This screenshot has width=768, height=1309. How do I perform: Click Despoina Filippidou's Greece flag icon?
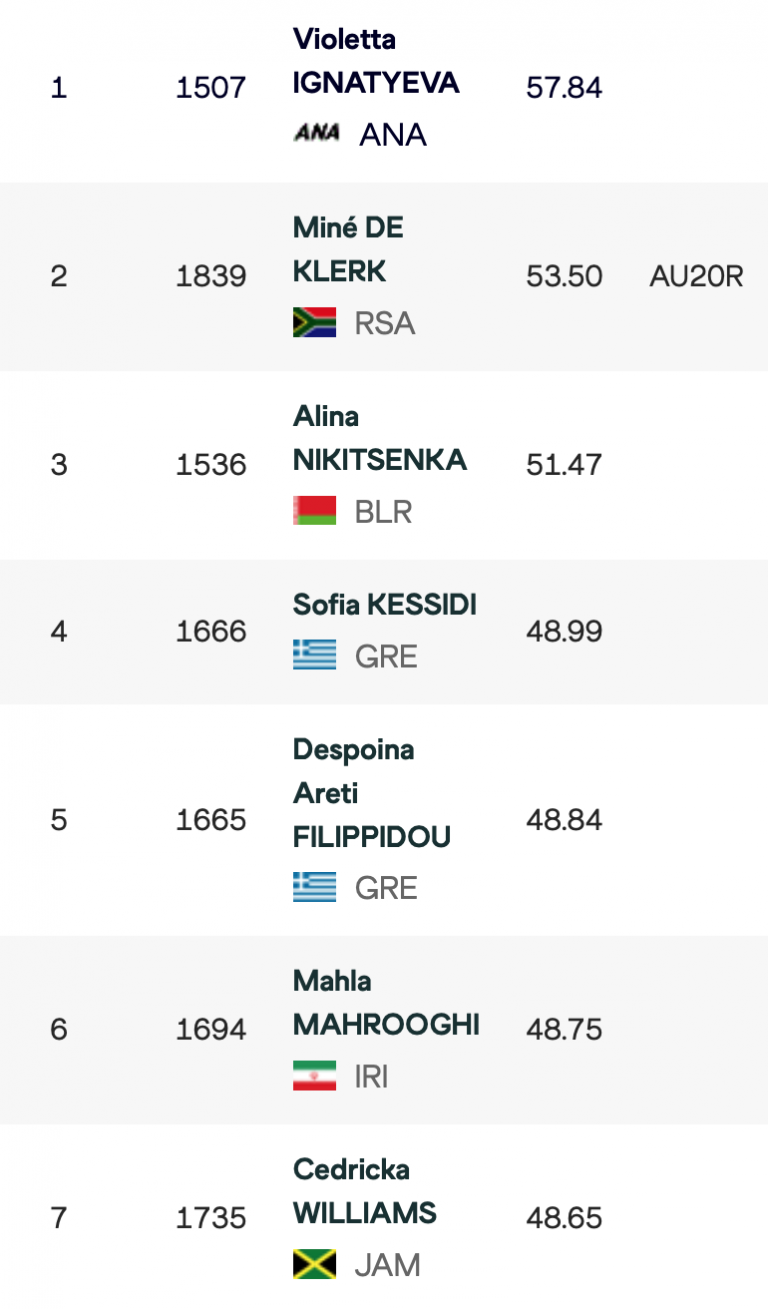pyautogui.click(x=314, y=888)
